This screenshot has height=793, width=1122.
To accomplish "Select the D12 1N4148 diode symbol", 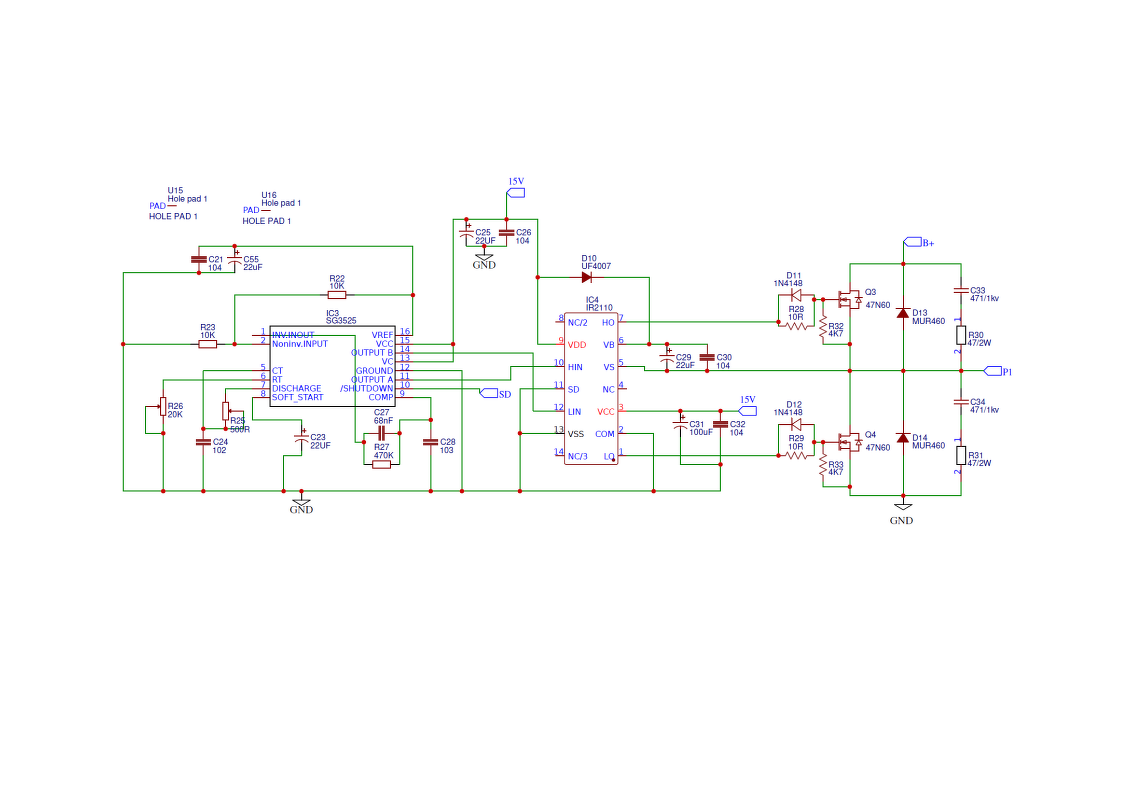I will [796, 424].
